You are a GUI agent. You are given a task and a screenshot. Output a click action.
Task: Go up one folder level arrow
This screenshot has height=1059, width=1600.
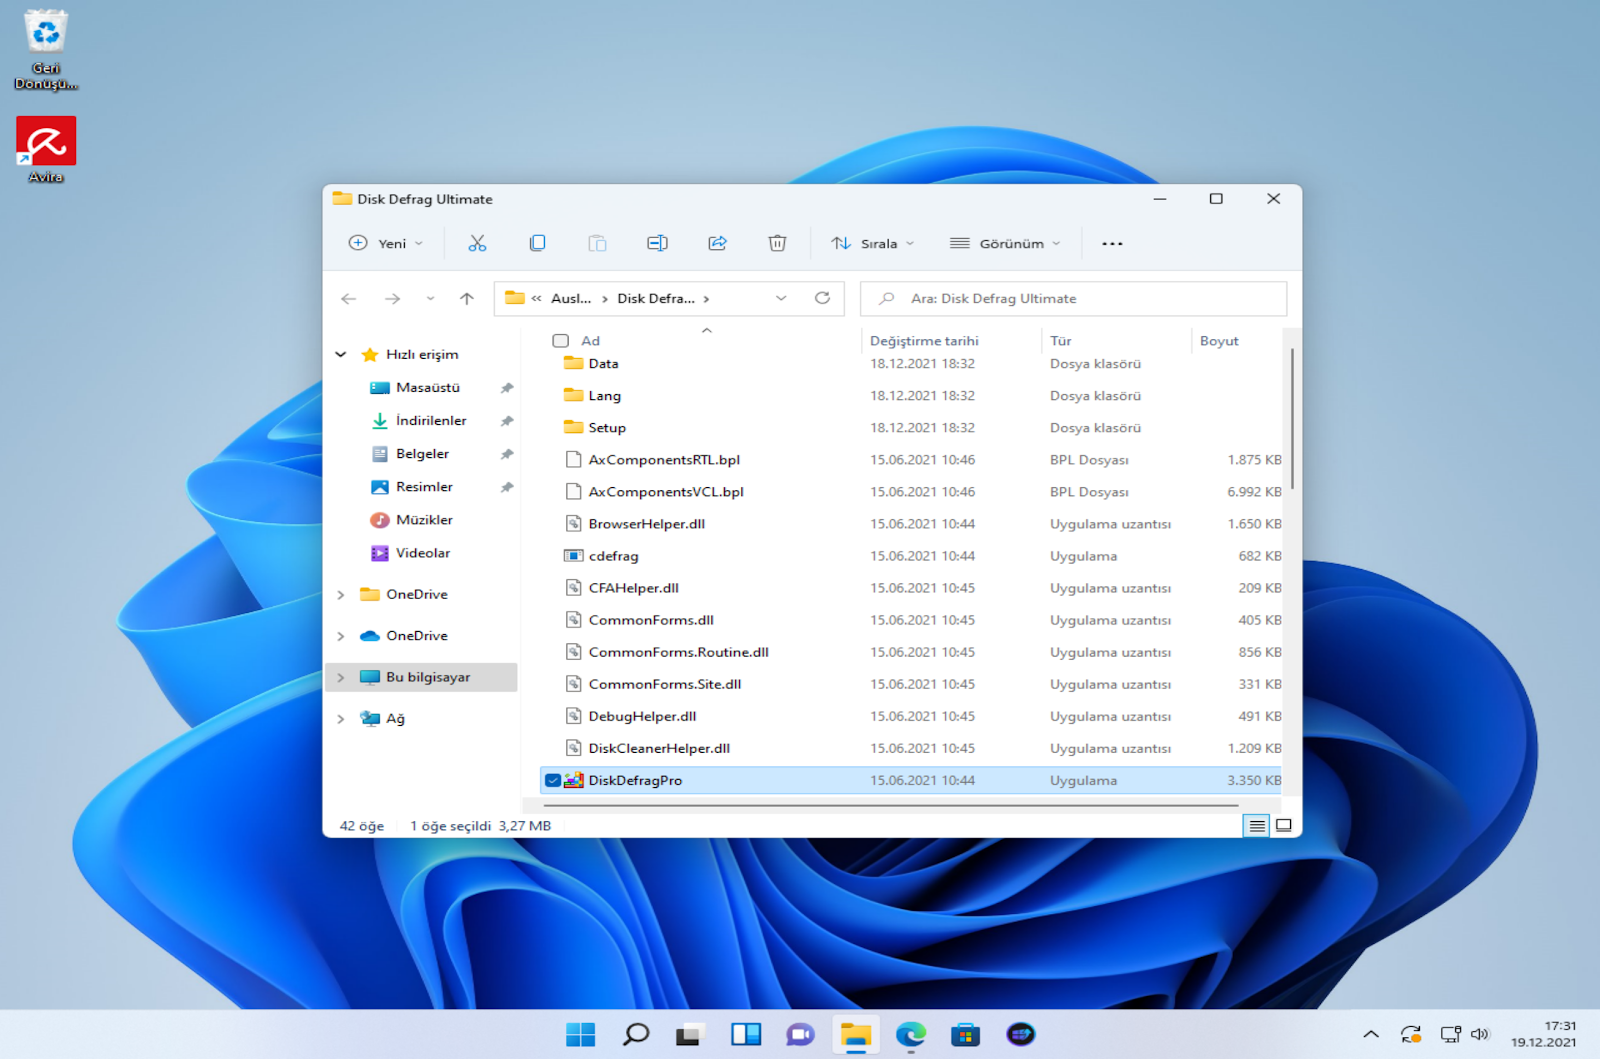[x=467, y=298]
